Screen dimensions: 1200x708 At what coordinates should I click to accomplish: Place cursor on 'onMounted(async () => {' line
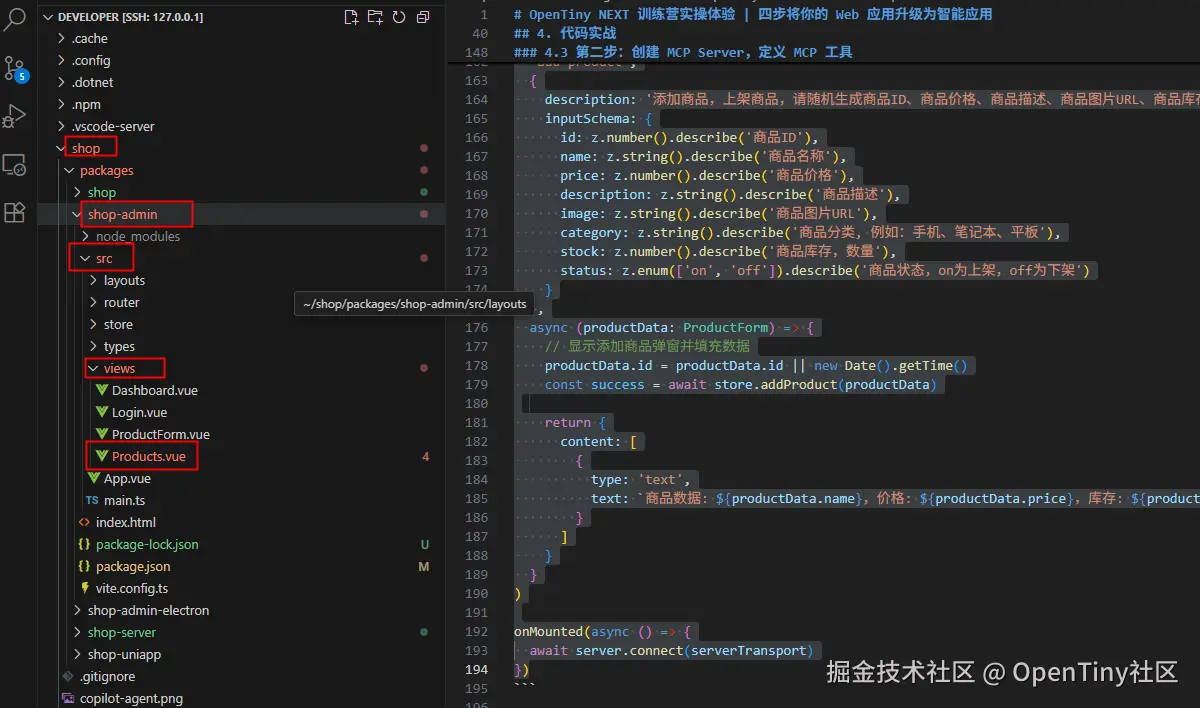pyautogui.click(x=603, y=631)
